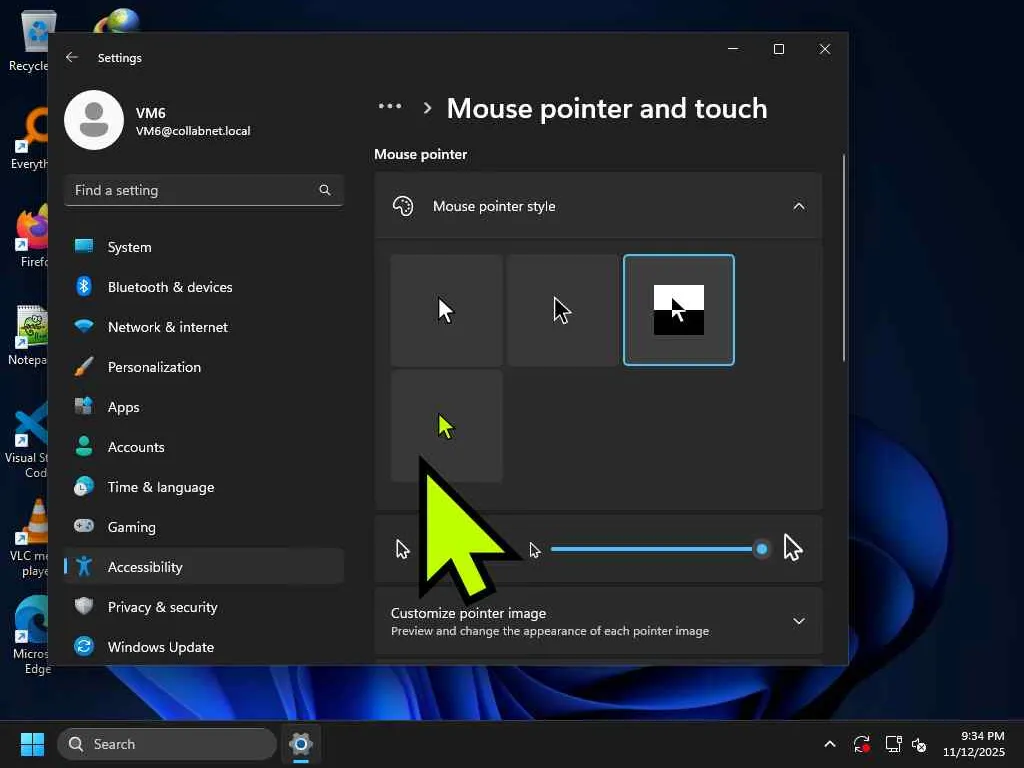The height and width of the screenshot is (768, 1024).
Task: Minimize the Settings window
Action: click(733, 50)
